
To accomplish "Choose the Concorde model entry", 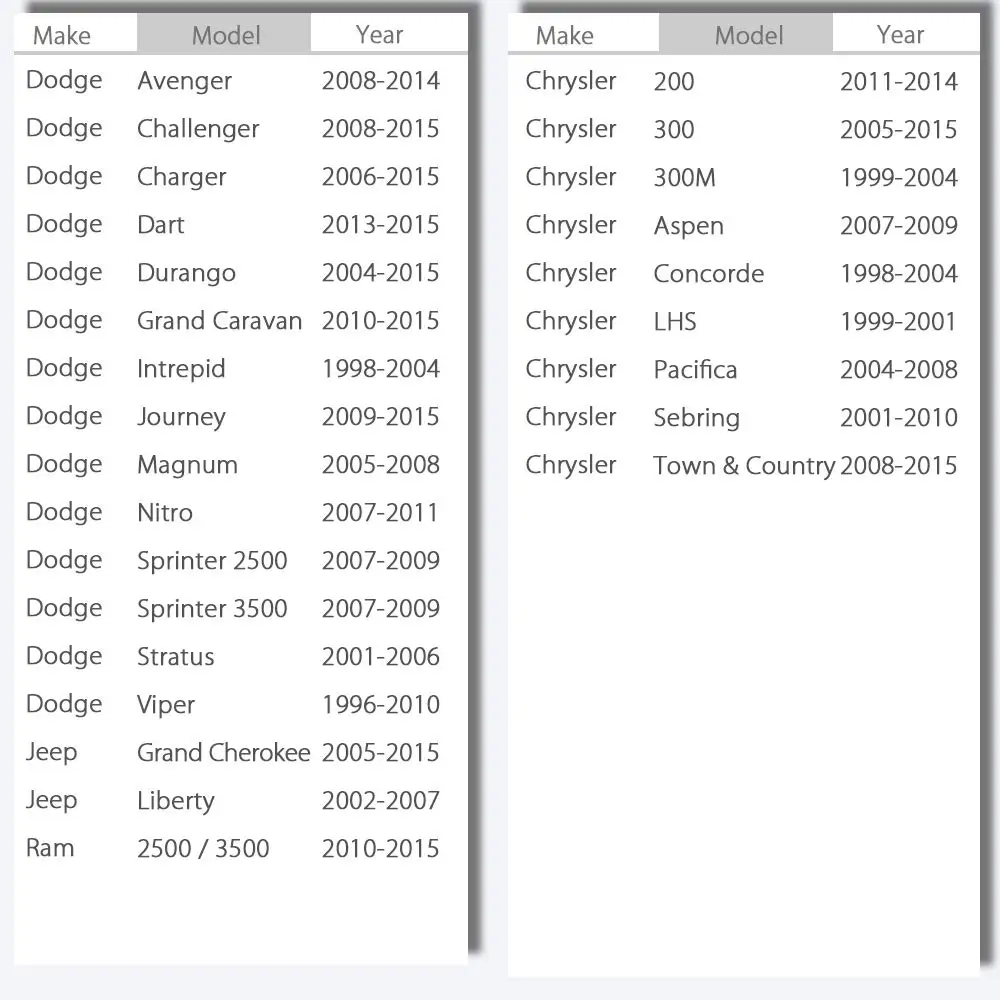I will [708, 273].
